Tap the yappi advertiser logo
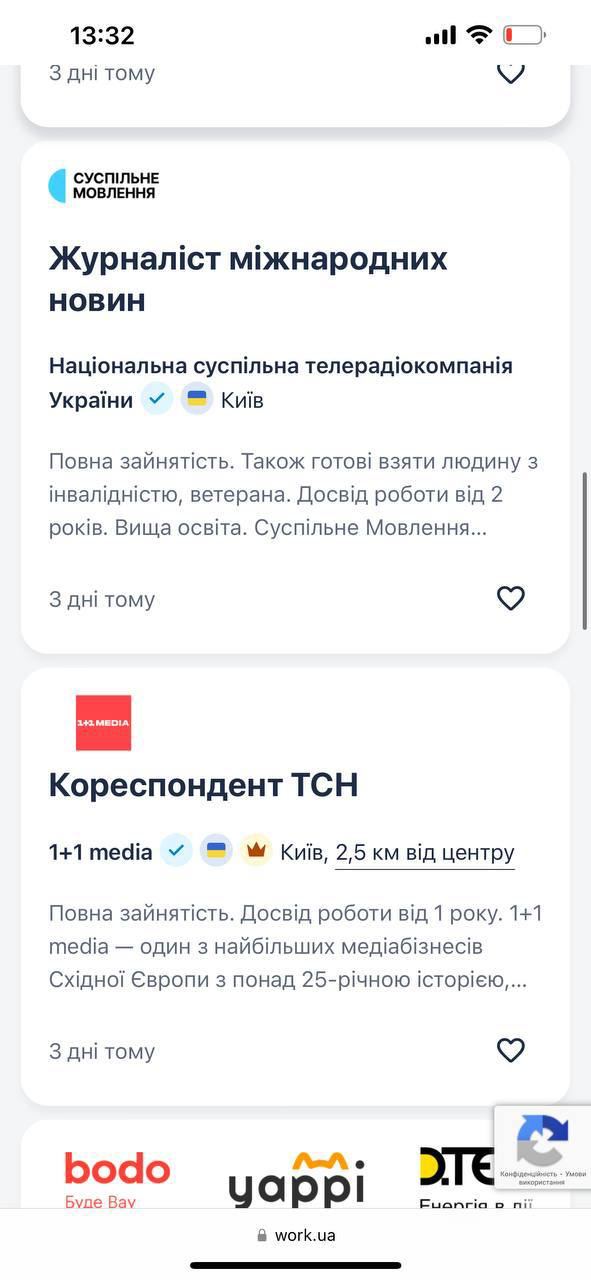Viewport: 591px width, 1280px height. pos(296,1180)
